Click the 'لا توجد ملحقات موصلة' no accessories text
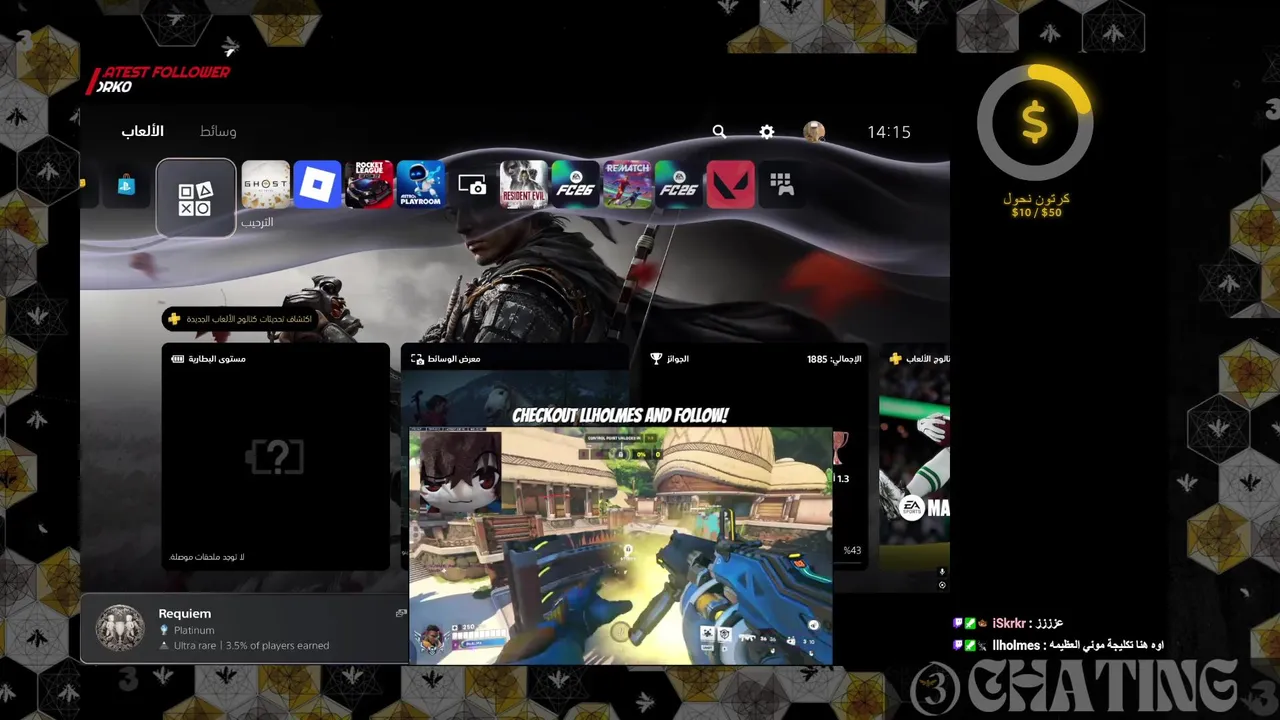This screenshot has width=1280, height=720. coord(207,557)
